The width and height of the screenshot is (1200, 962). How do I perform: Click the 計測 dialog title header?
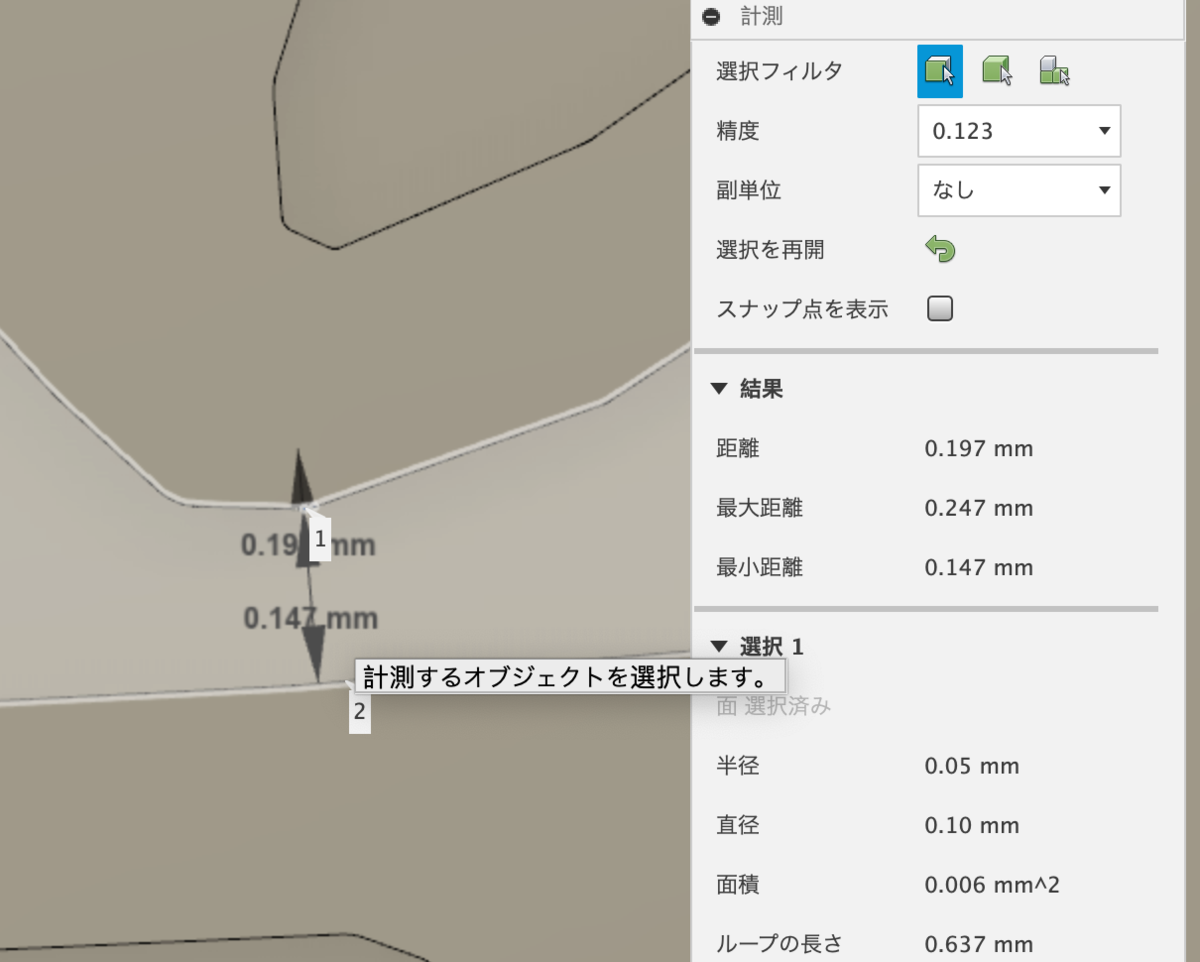click(x=760, y=17)
